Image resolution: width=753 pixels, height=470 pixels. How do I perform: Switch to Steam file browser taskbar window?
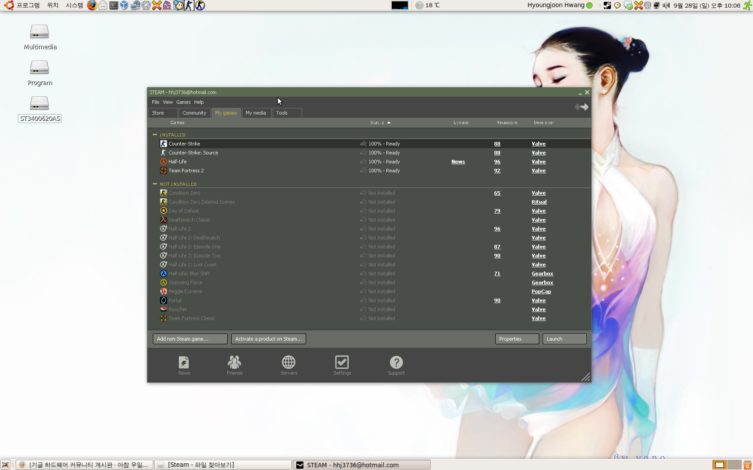(x=223, y=465)
